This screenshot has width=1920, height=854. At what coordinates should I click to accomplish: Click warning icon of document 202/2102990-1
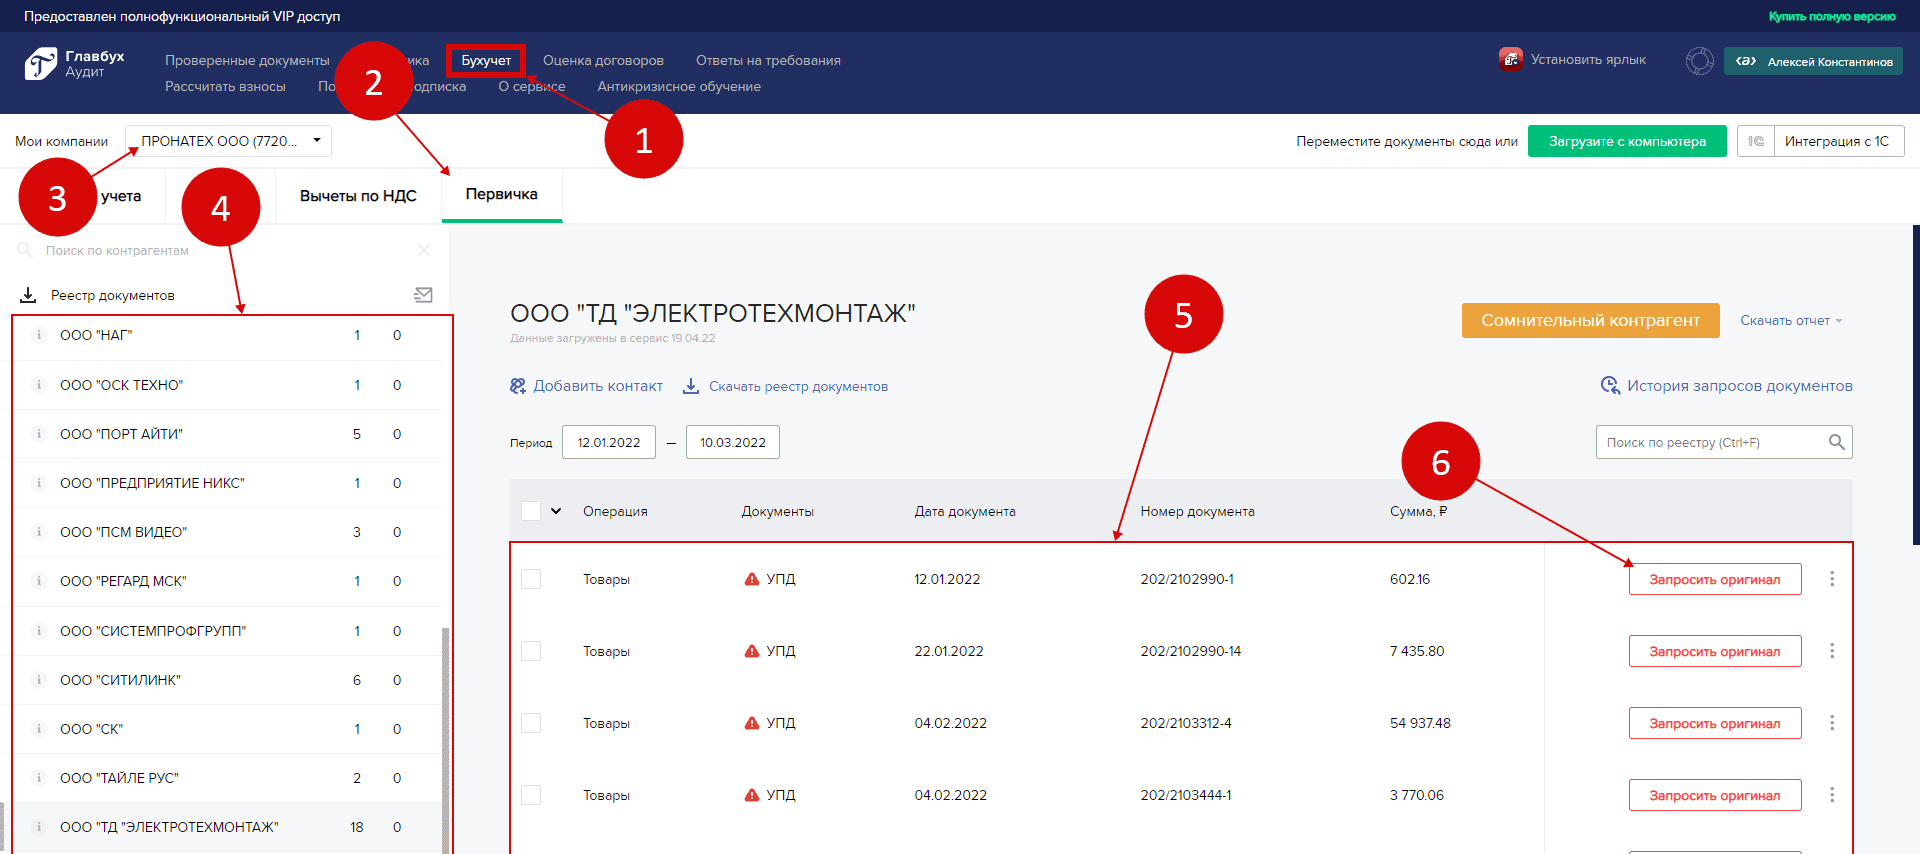(x=752, y=579)
